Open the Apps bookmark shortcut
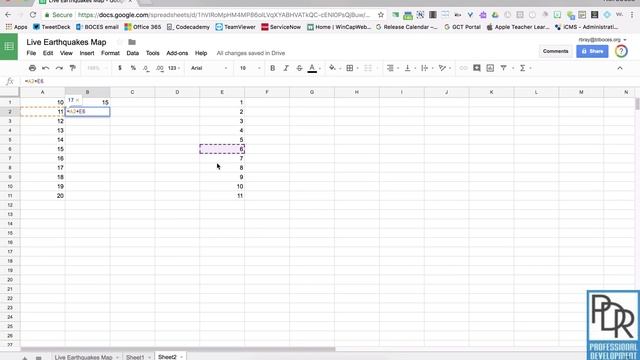This screenshot has width=640, height=360. click(x=16, y=27)
